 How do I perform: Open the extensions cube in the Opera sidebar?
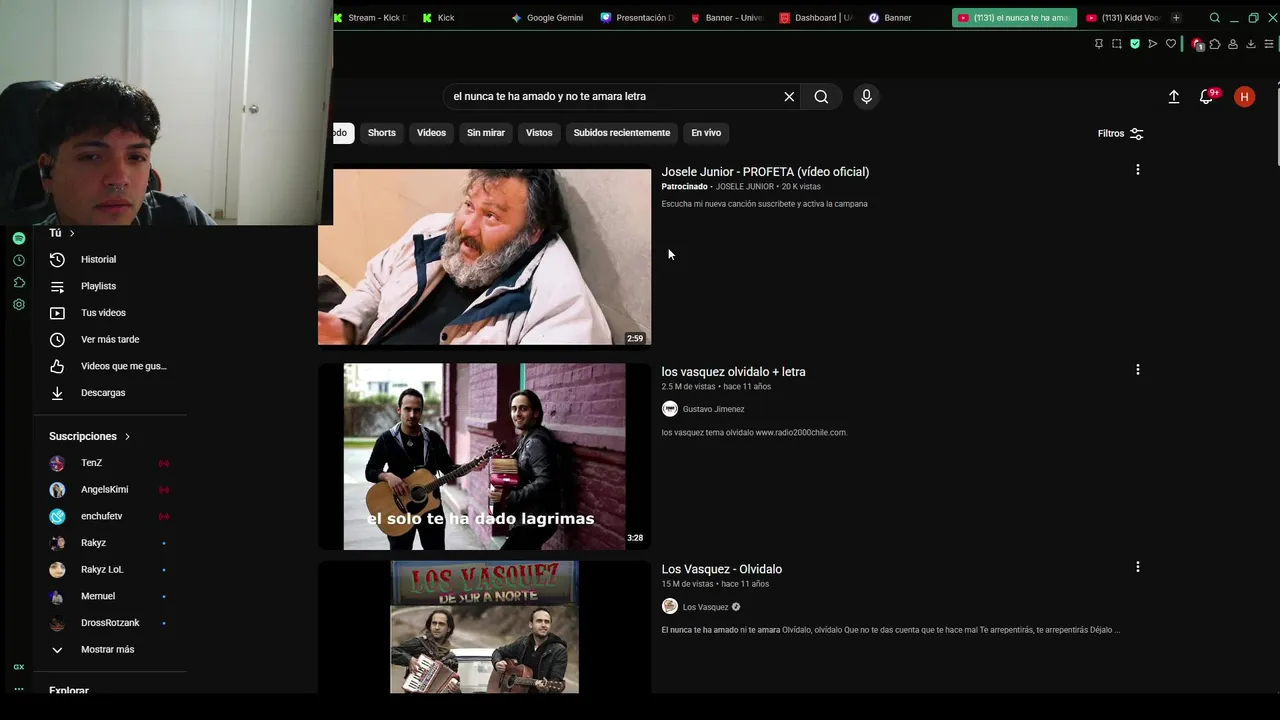coord(19,282)
